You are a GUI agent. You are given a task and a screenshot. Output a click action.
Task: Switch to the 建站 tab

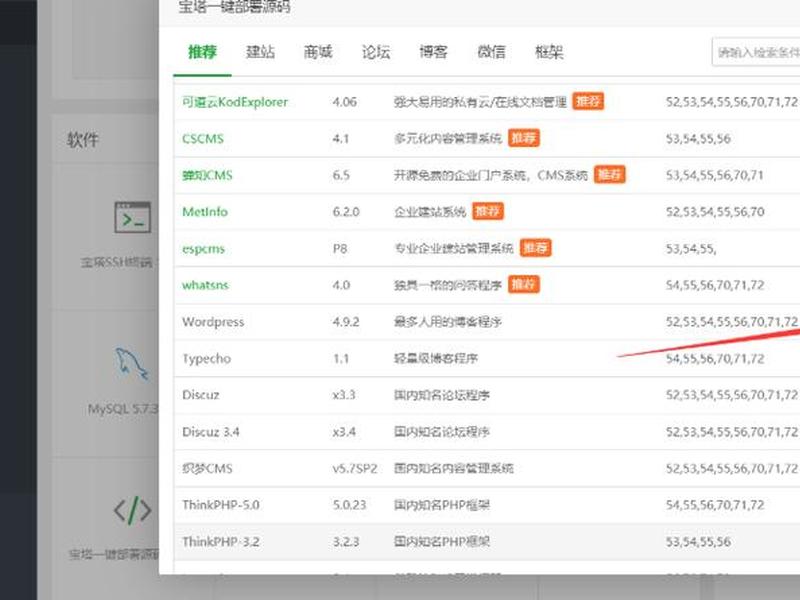coord(260,52)
